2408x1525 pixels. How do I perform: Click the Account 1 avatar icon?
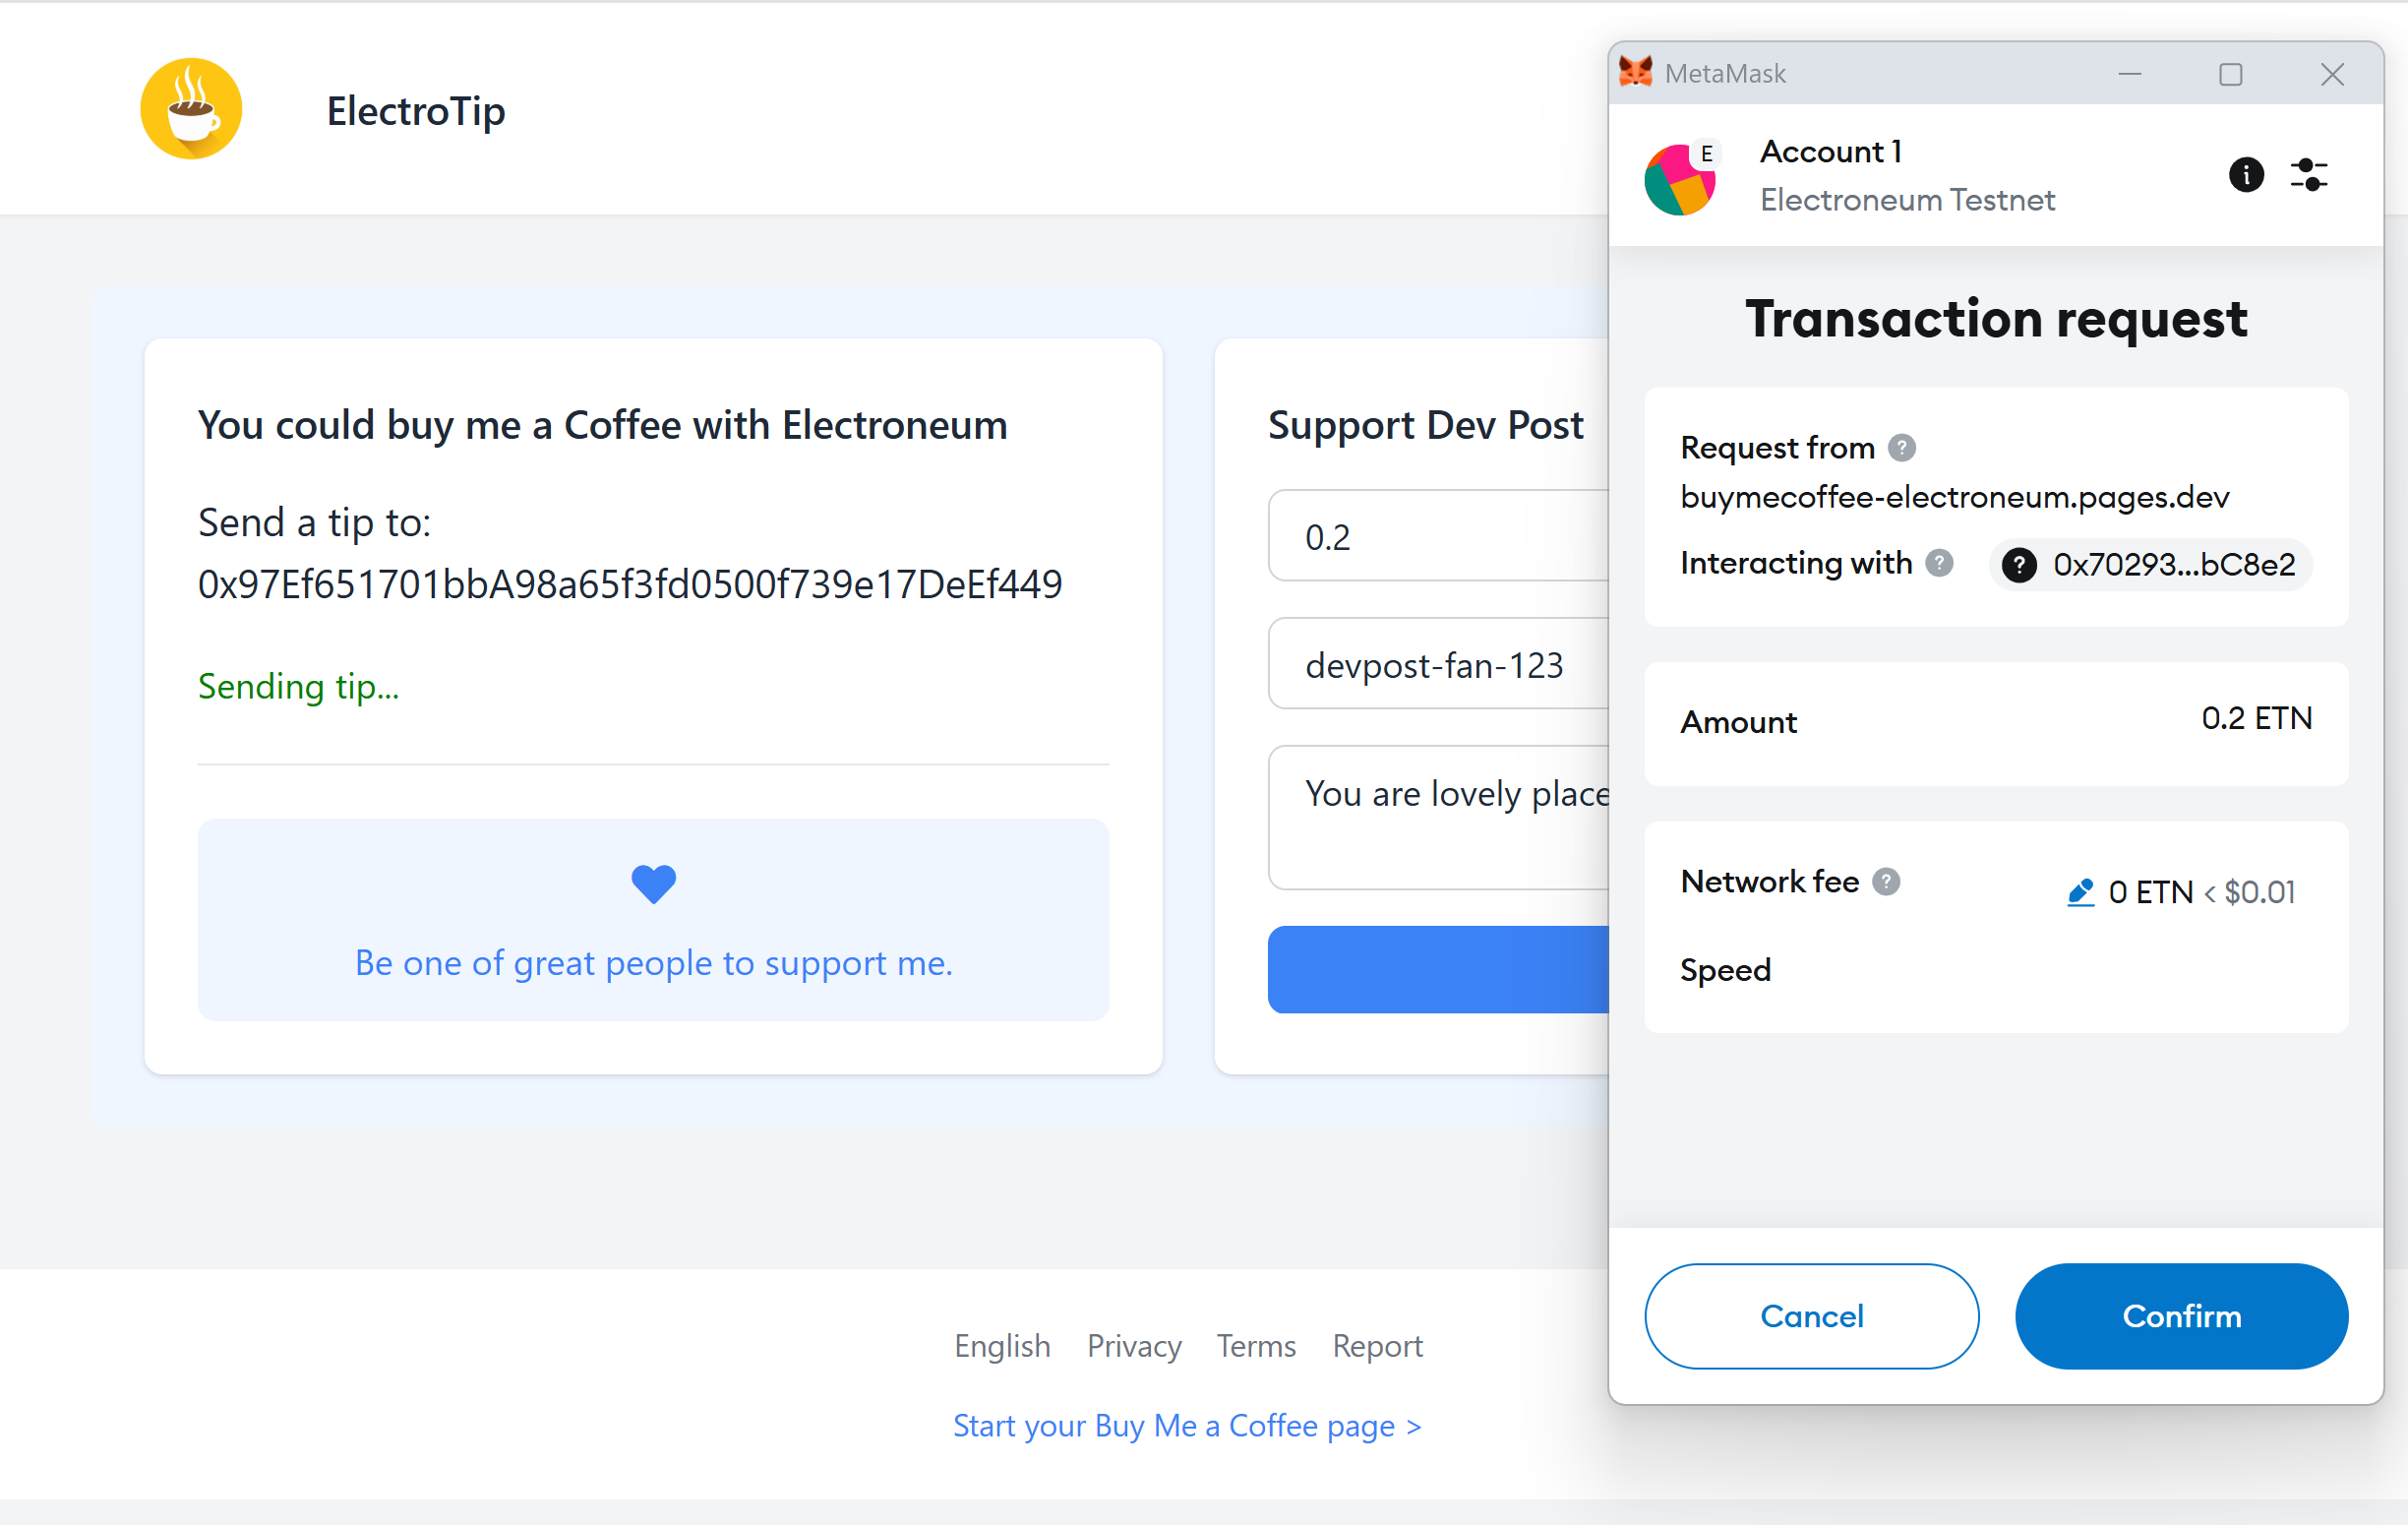click(1680, 179)
